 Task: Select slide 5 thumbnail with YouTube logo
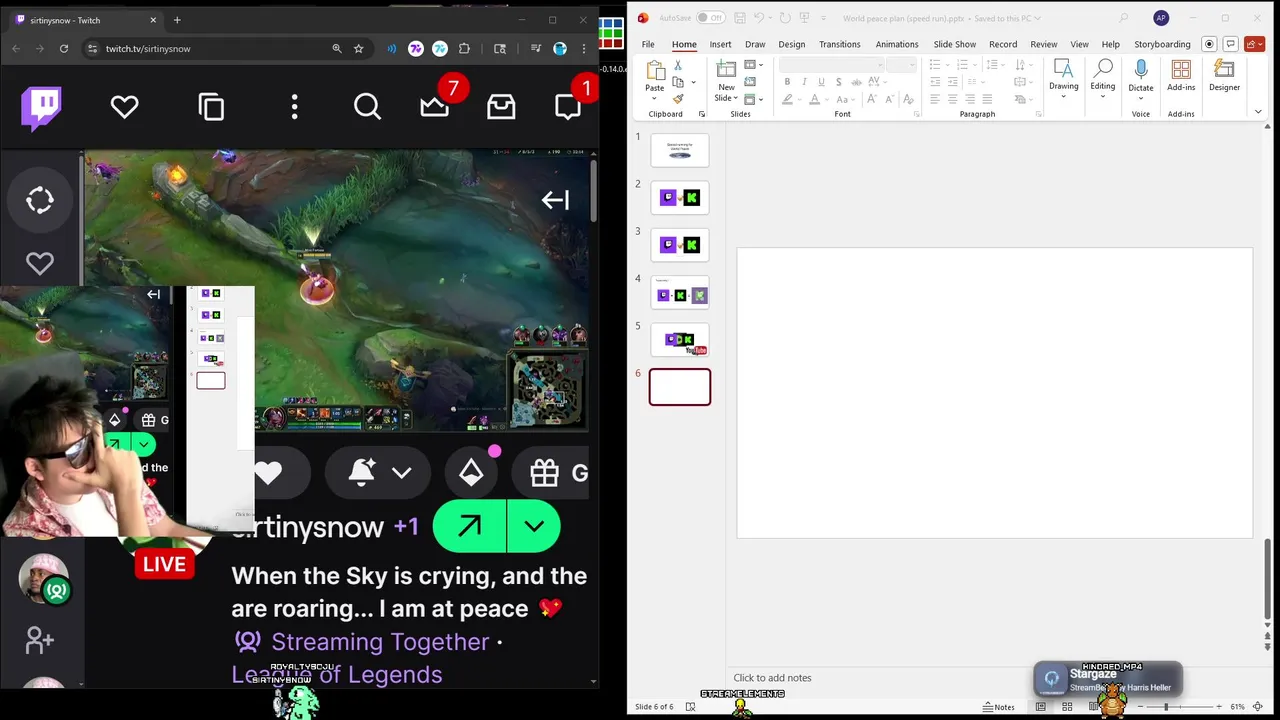(x=680, y=340)
